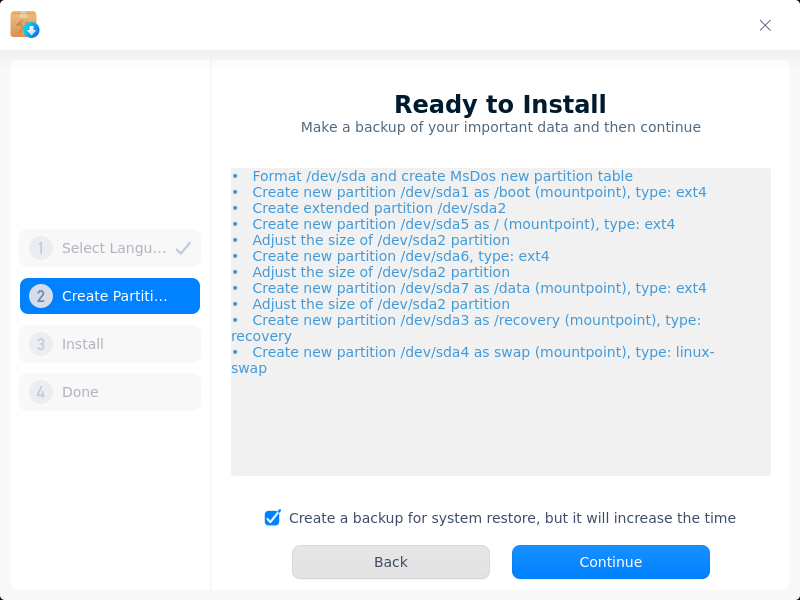Viewport: 800px width, 600px height.
Task: Click the number 3 step circle
Action: coord(41,344)
